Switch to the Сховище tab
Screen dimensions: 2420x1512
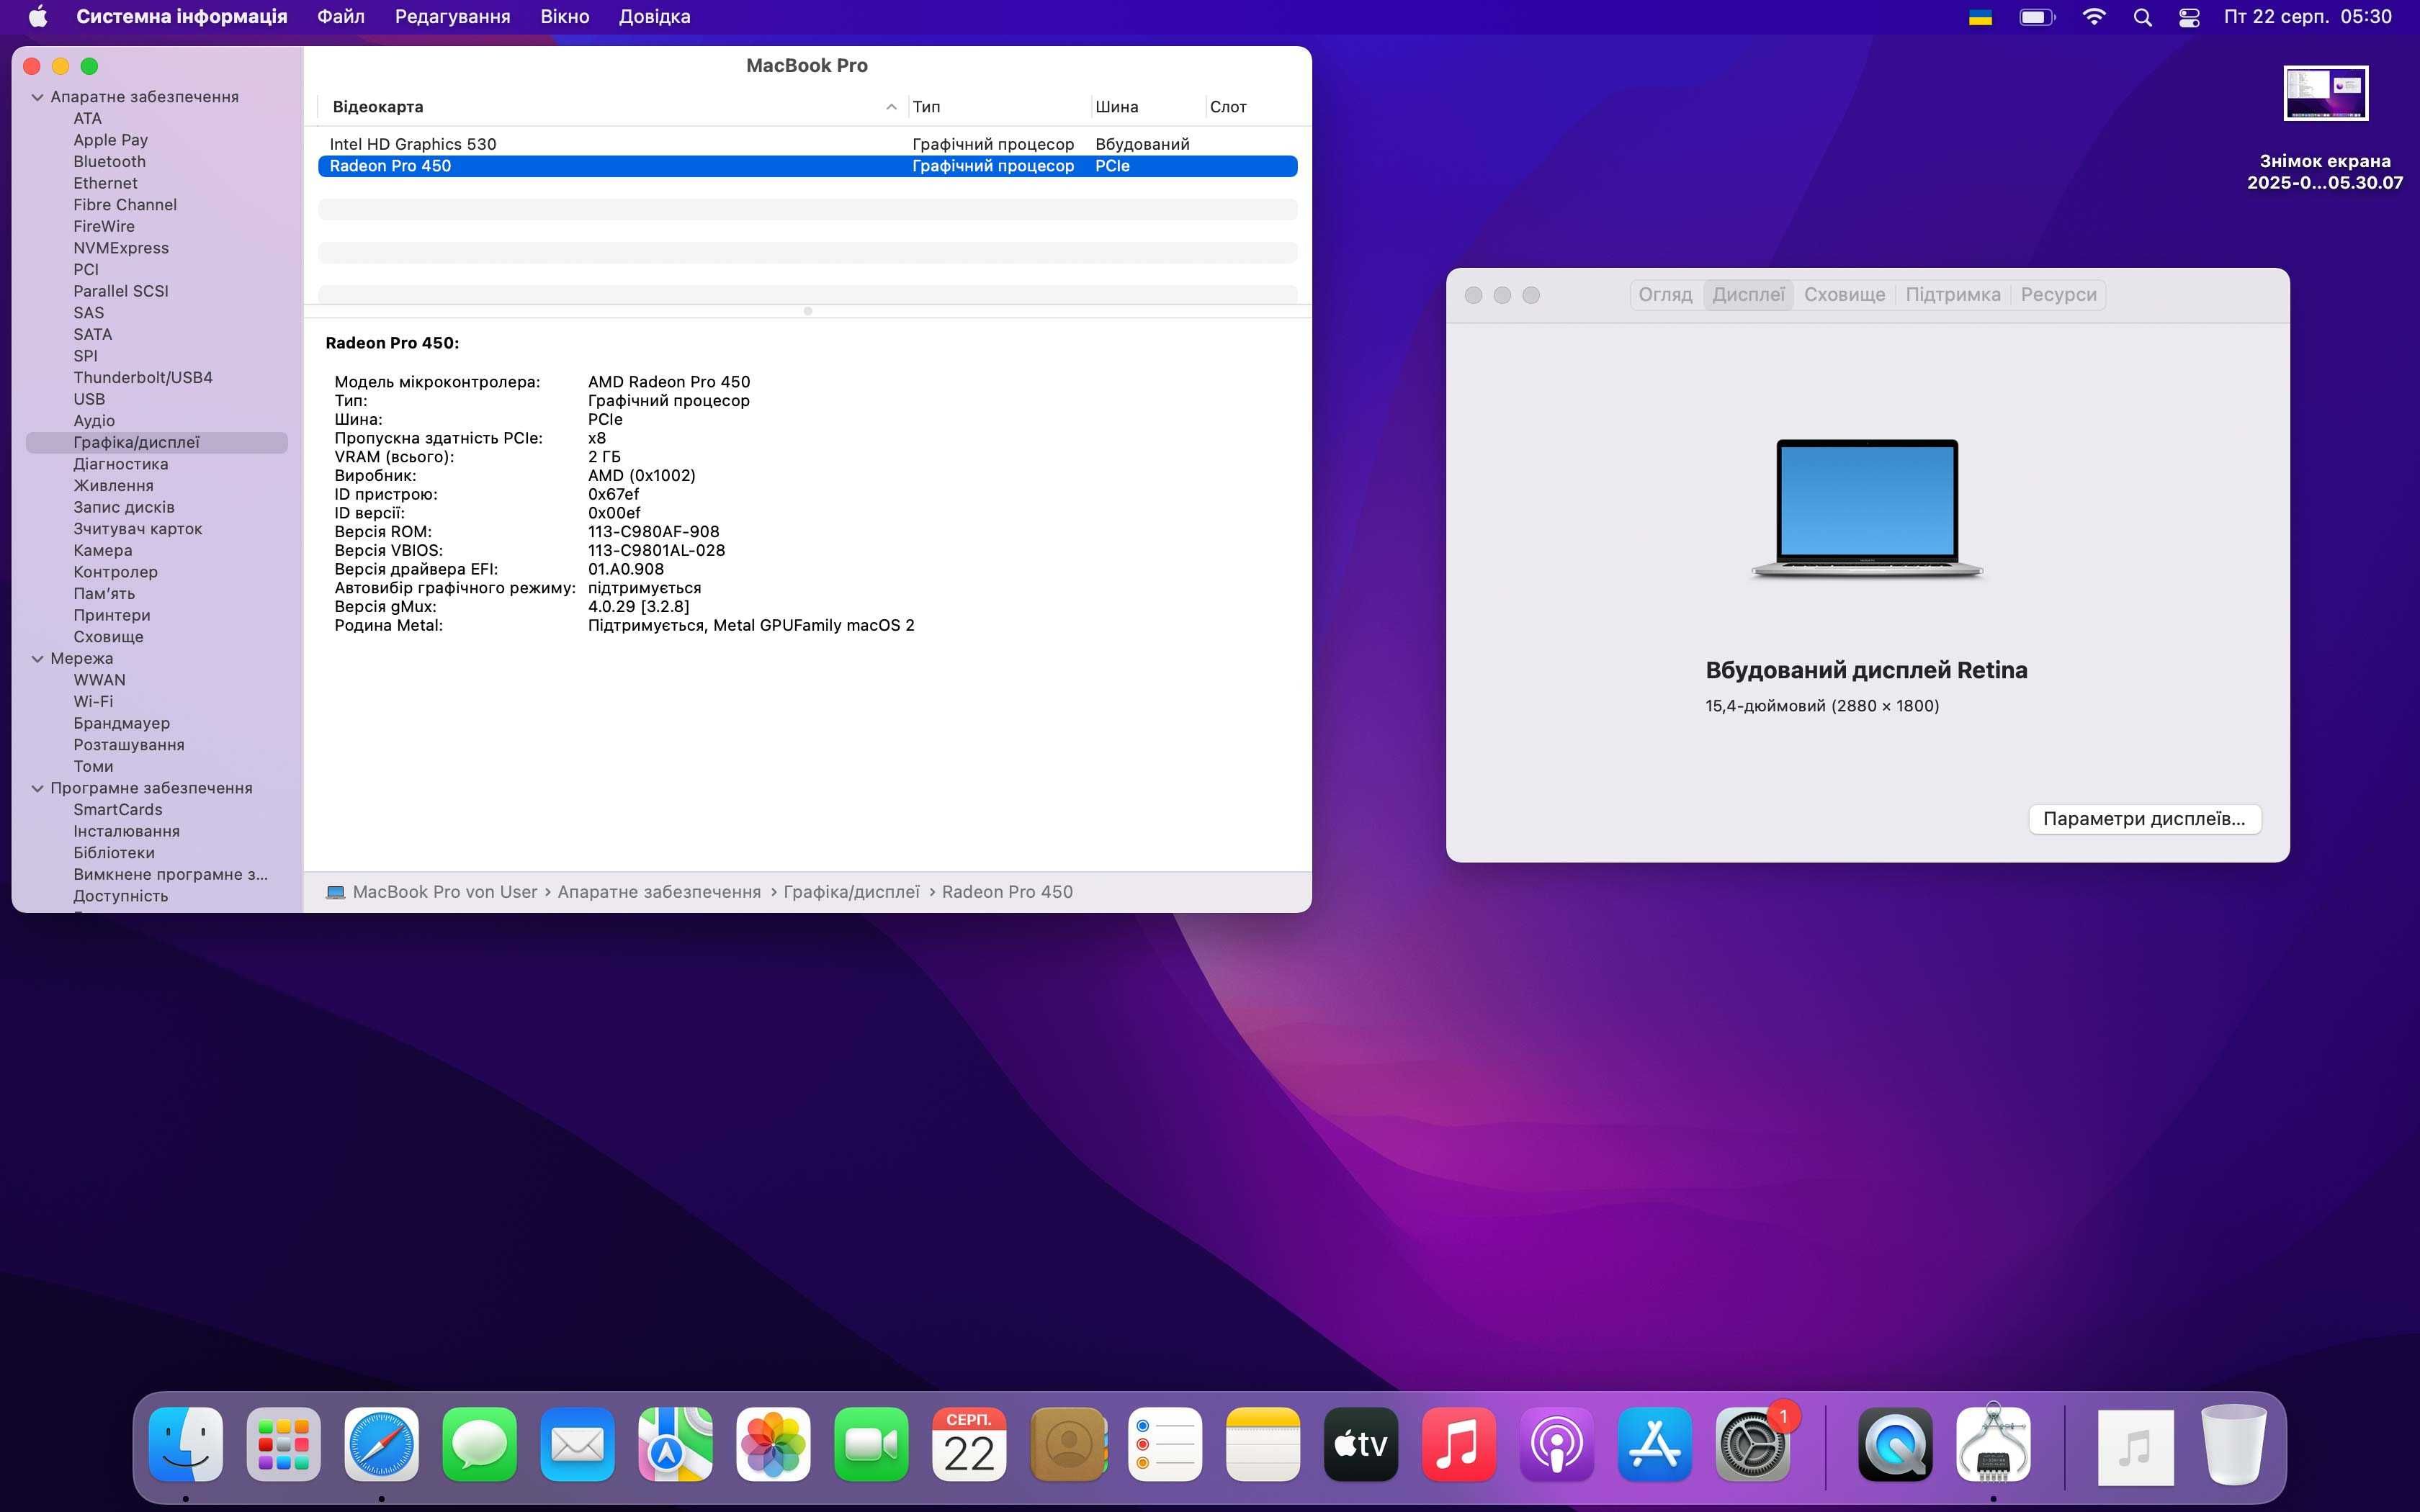[x=1844, y=295]
